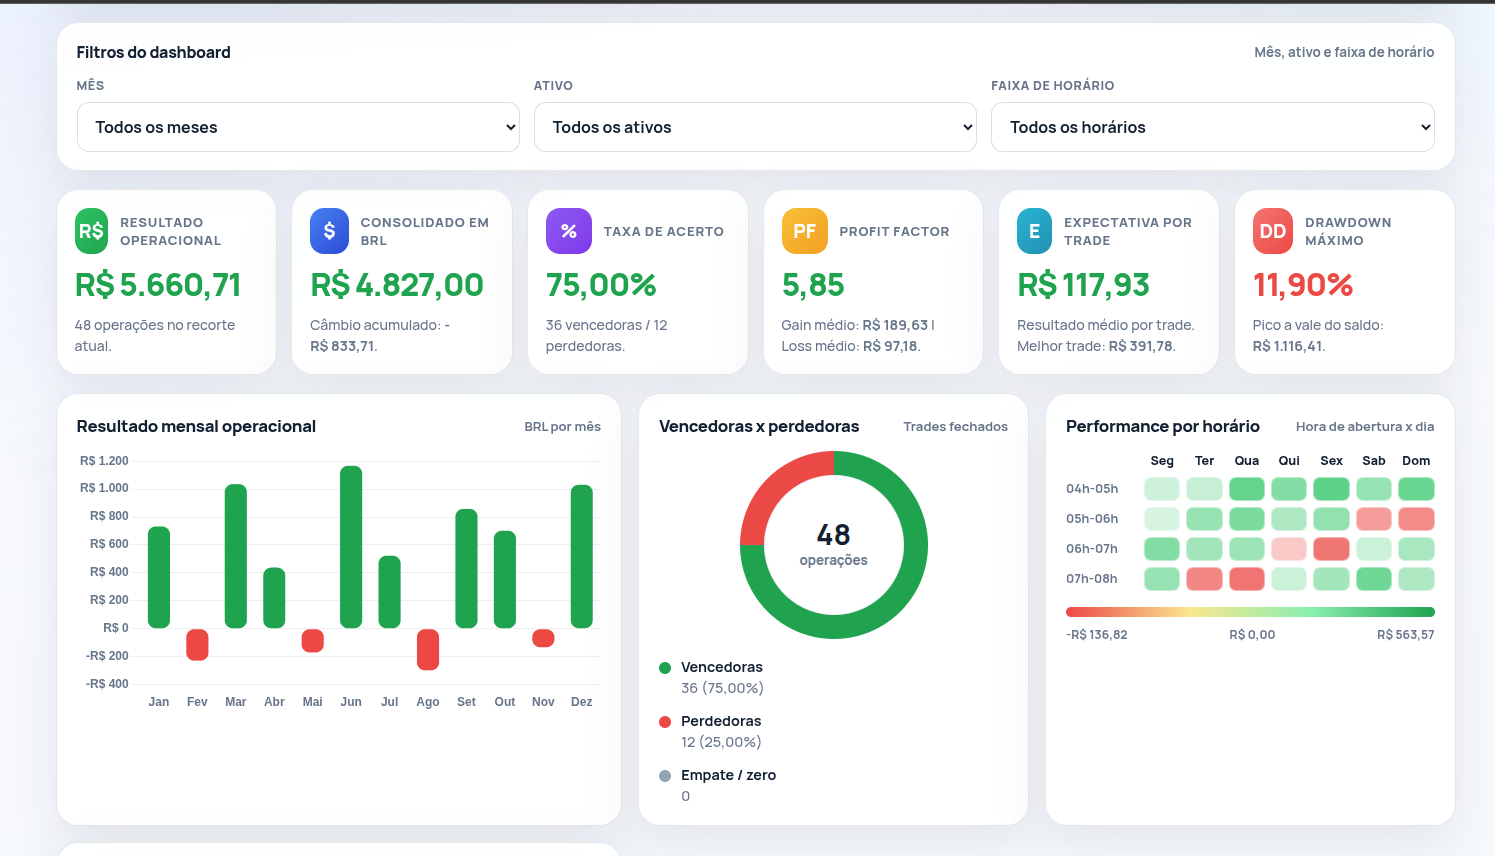The height and width of the screenshot is (856, 1495).
Task: Open the Todos os horários dropdown
Action: point(1212,127)
